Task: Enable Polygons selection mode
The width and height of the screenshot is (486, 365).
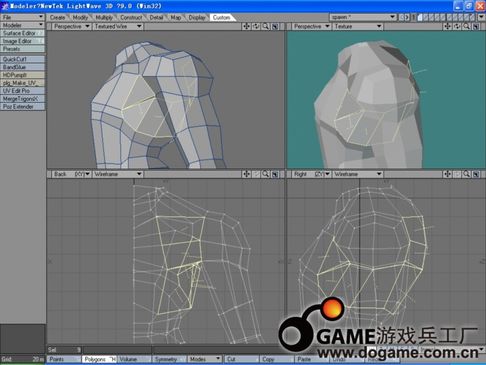Action: [99, 359]
